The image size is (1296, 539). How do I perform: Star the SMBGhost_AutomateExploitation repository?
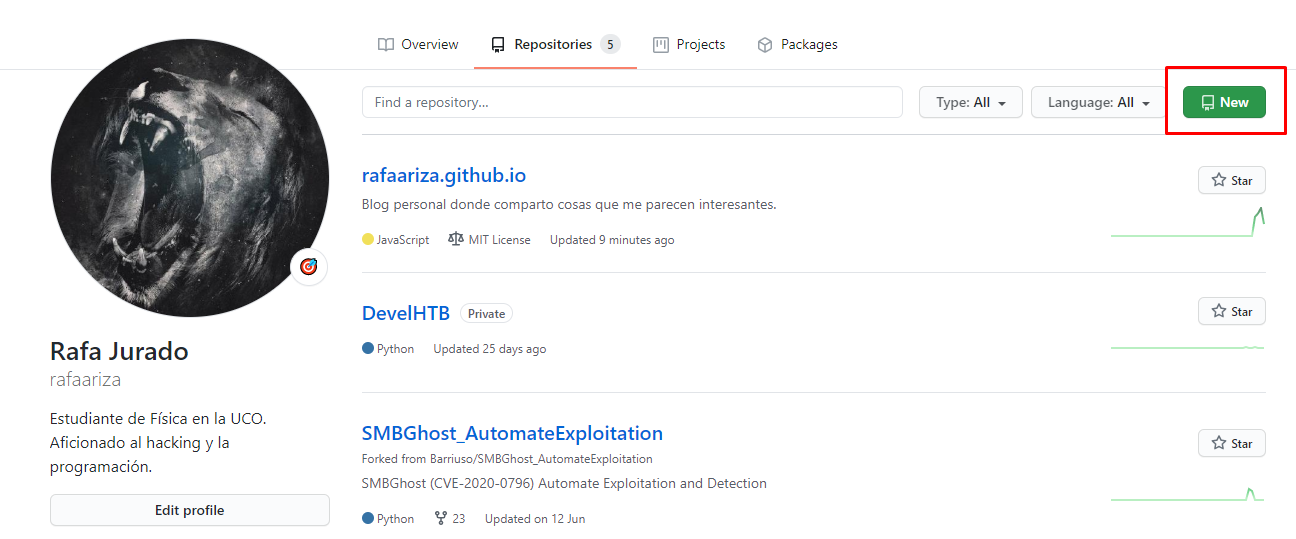click(x=1231, y=443)
